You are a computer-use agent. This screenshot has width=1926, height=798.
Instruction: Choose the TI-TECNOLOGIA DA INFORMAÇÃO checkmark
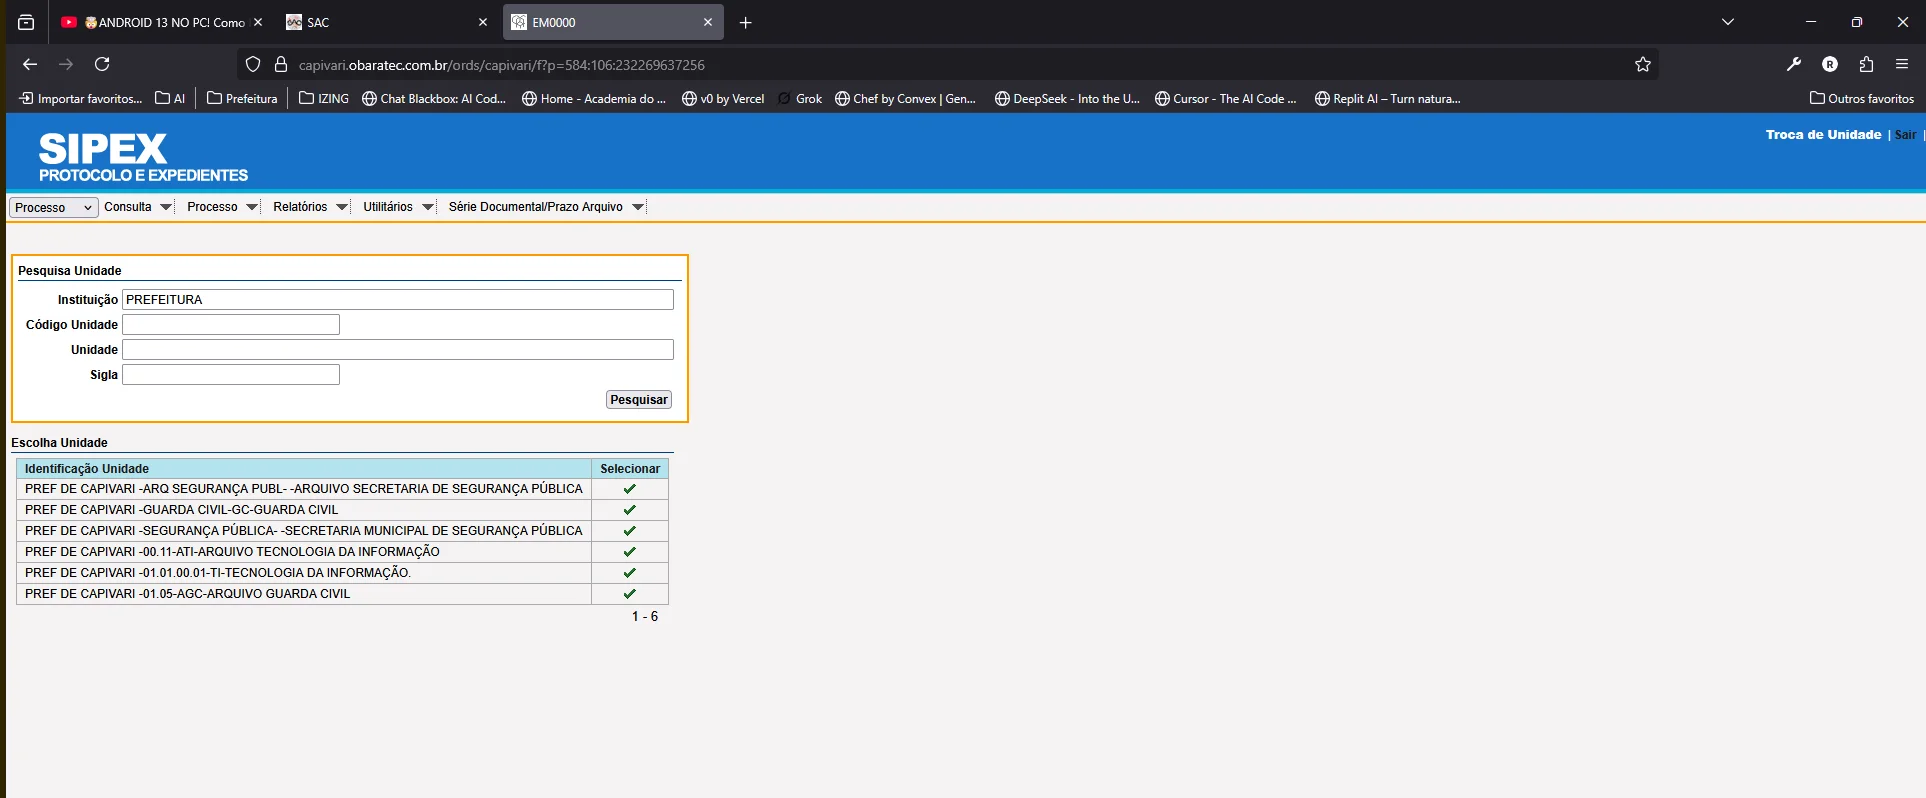click(x=629, y=573)
